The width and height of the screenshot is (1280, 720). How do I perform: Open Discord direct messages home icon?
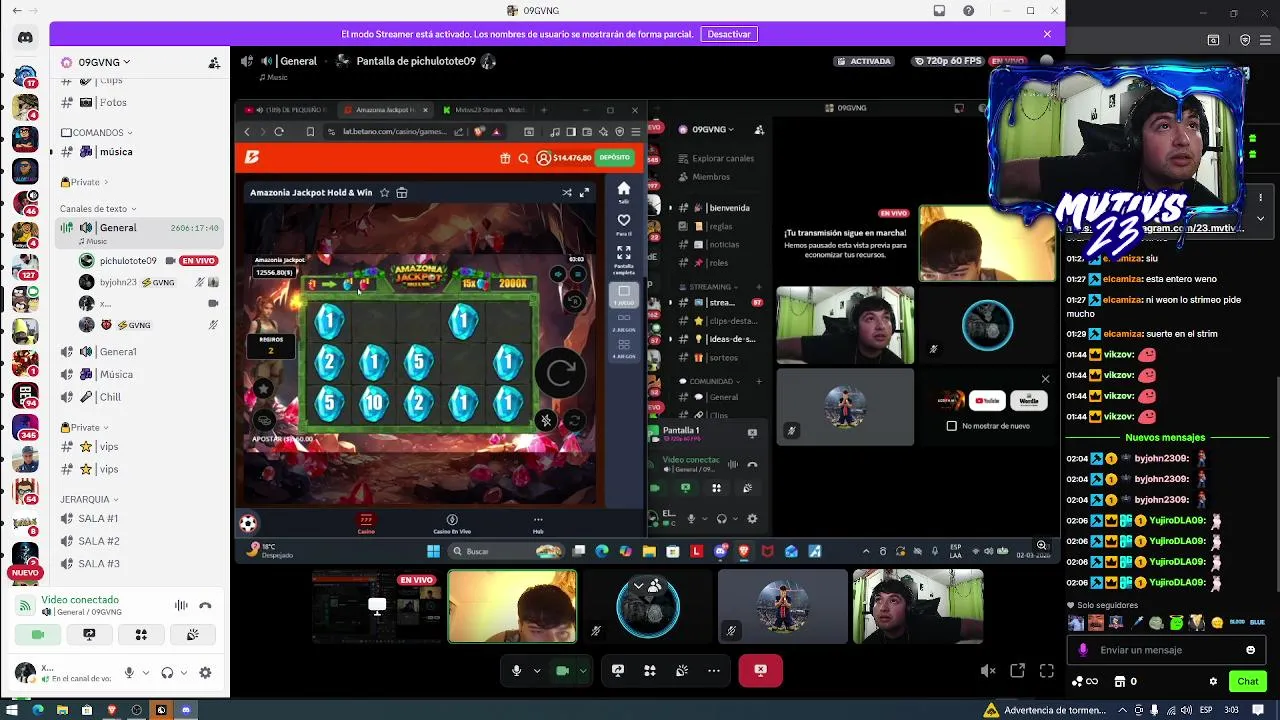point(25,38)
